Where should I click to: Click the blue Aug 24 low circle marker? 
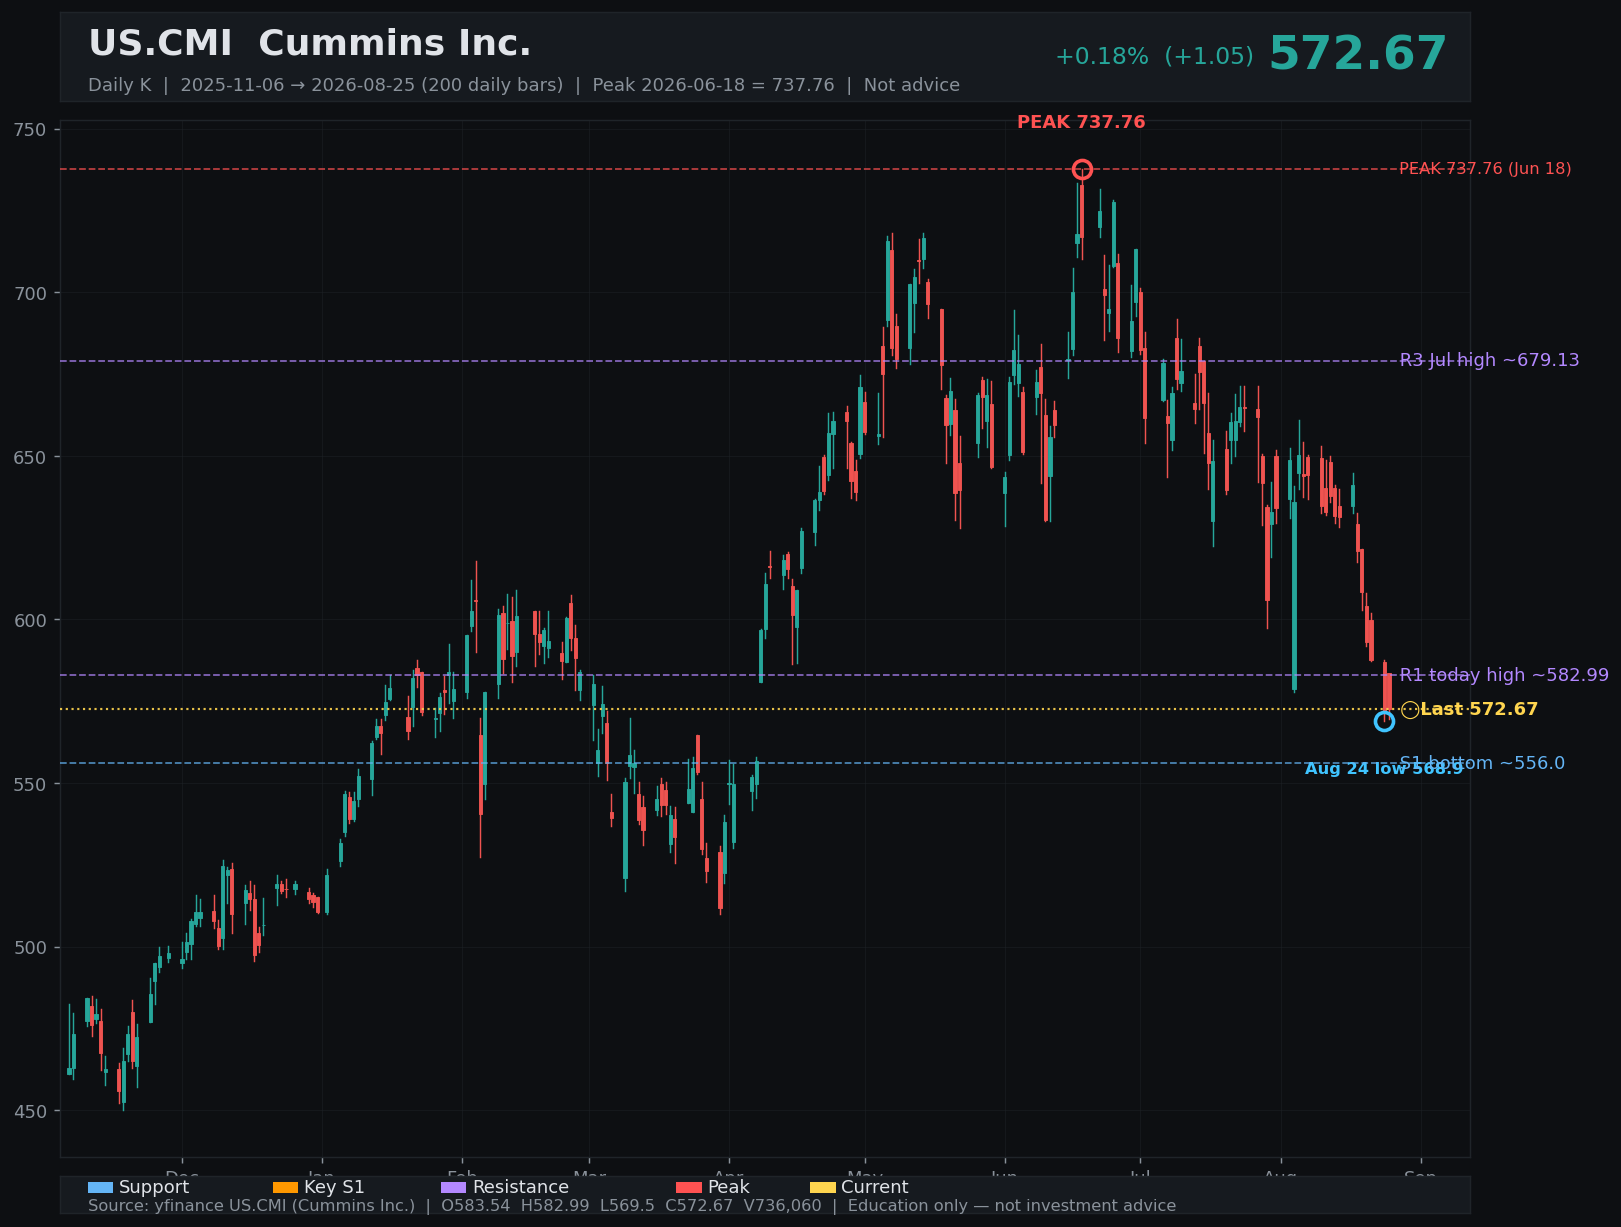tap(1384, 721)
